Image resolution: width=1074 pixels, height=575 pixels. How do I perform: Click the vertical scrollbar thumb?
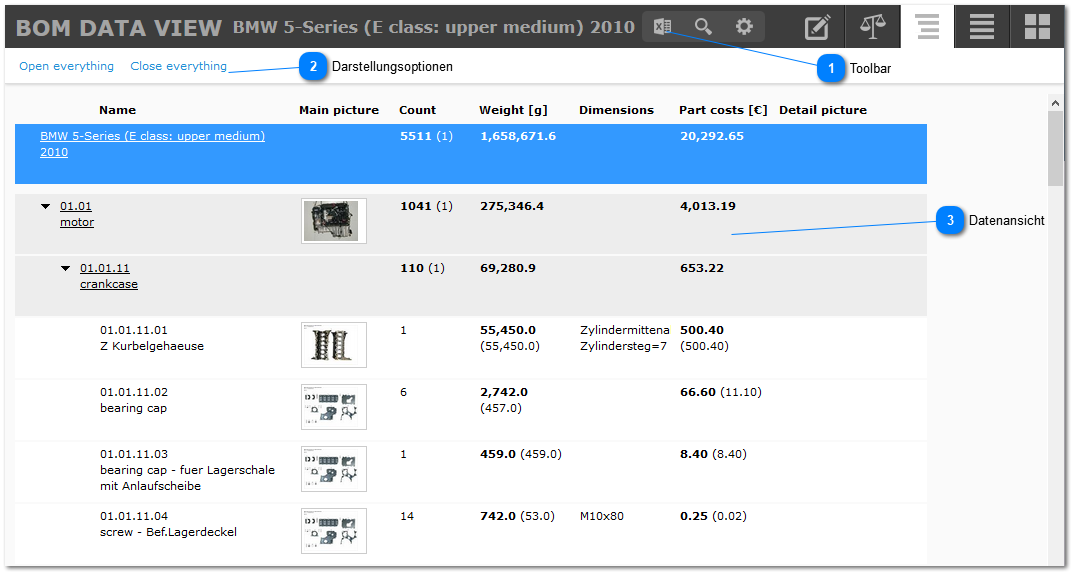[1056, 147]
